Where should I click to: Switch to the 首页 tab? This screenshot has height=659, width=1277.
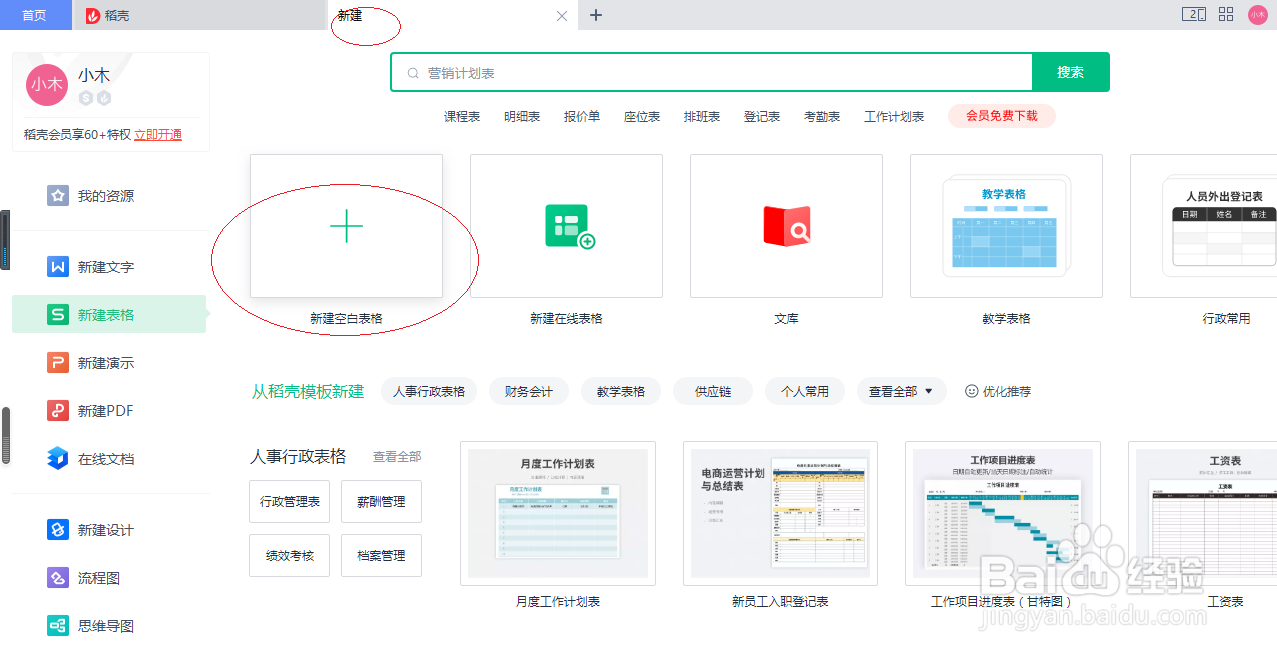pyautogui.click(x=35, y=15)
